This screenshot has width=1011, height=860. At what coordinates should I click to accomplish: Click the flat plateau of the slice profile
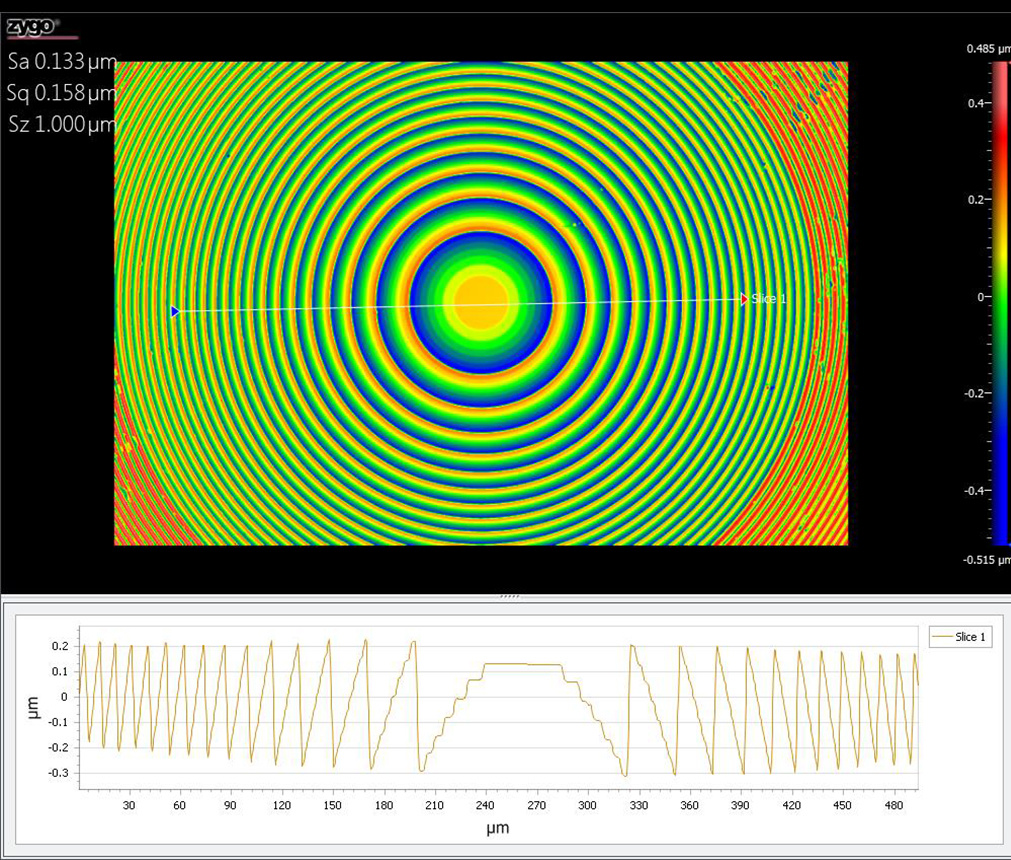point(522,664)
